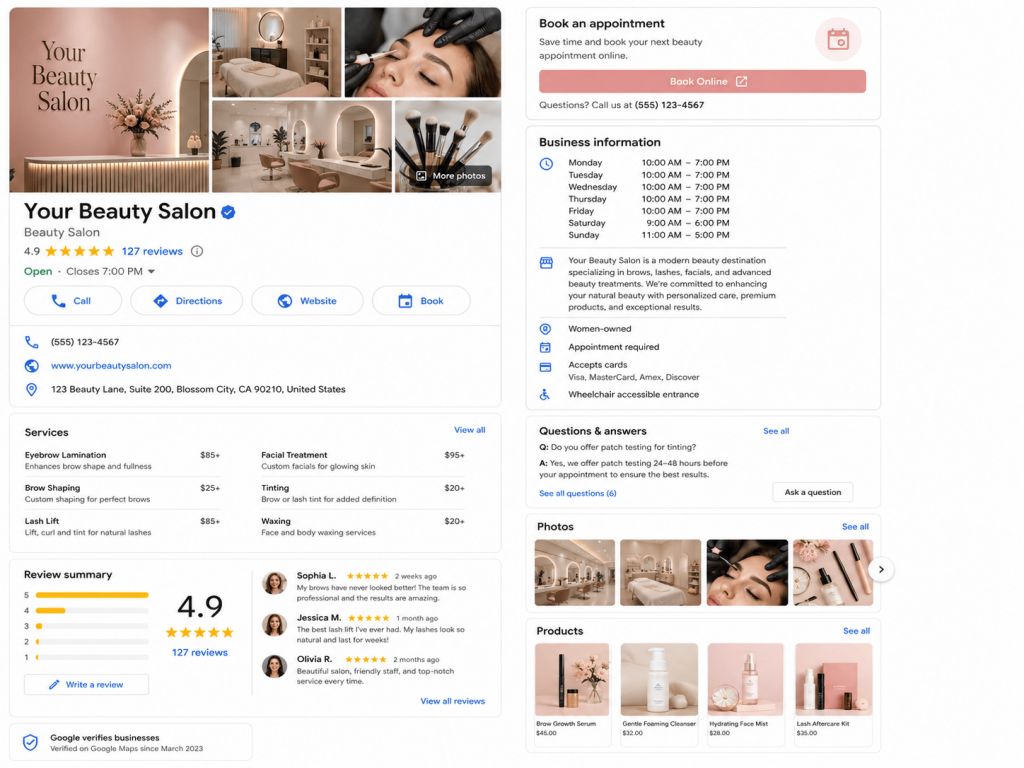Open the Lash Aftercare Kit product
This screenshot has width=1024, height=768.
833,694
